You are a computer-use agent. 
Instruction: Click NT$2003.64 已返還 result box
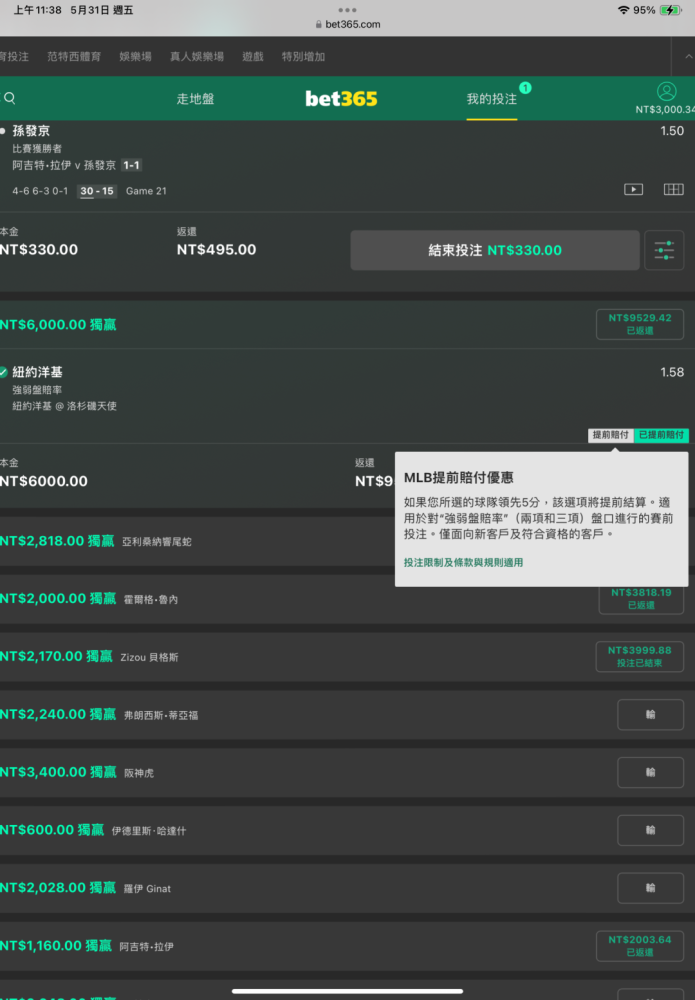point(640,946)
